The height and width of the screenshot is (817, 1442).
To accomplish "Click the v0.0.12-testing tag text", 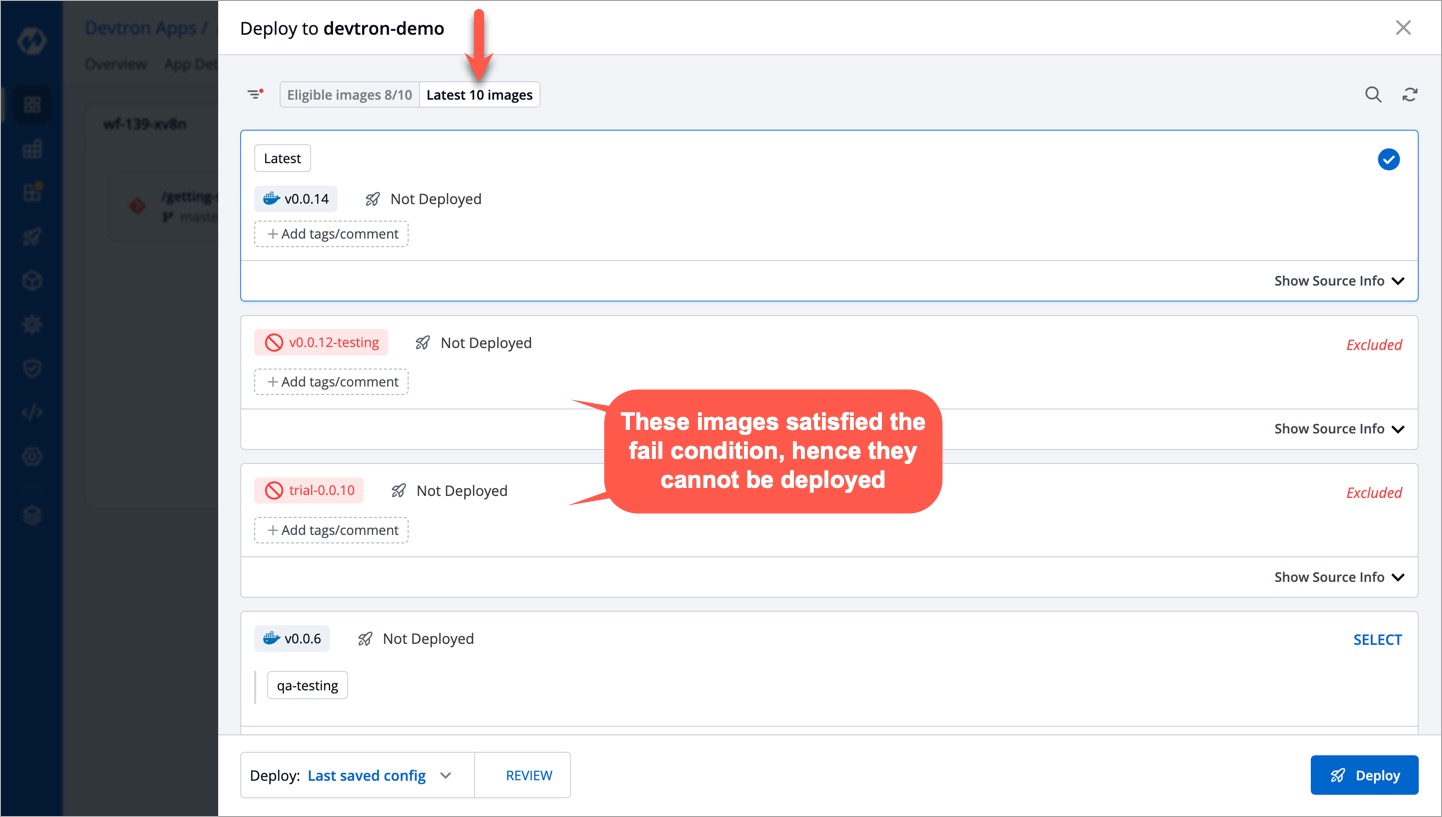I will [x=334, y=343].
